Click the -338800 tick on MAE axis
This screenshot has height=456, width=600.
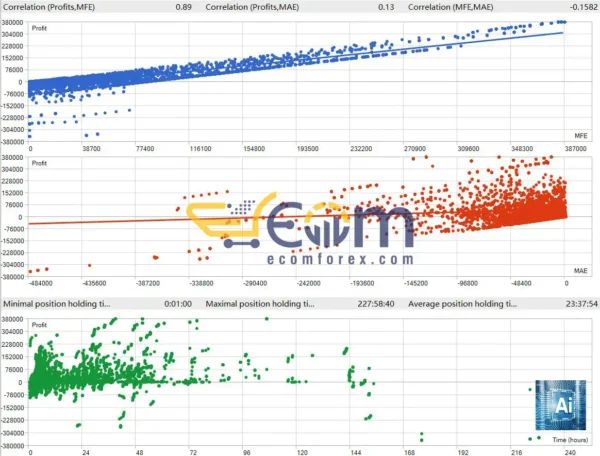coord(201,283)
